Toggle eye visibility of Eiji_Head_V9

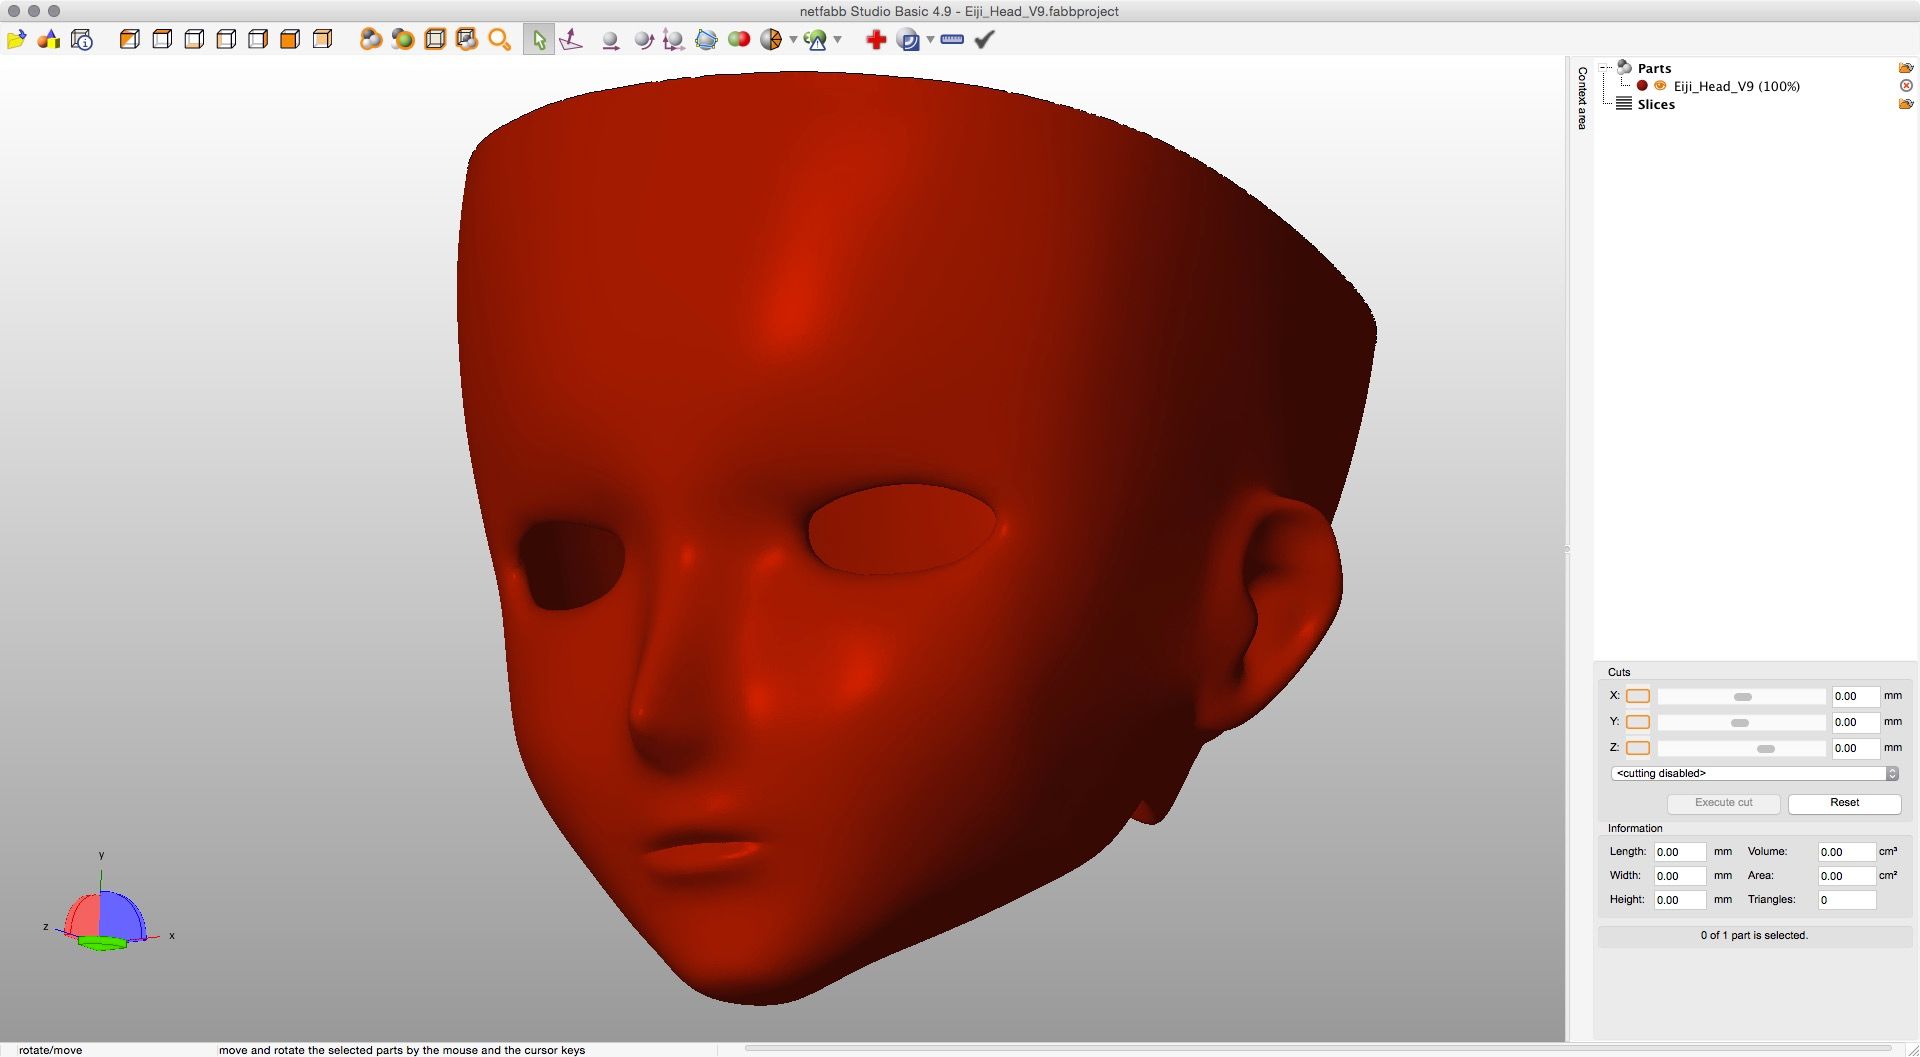click(x=1660, y=86)
